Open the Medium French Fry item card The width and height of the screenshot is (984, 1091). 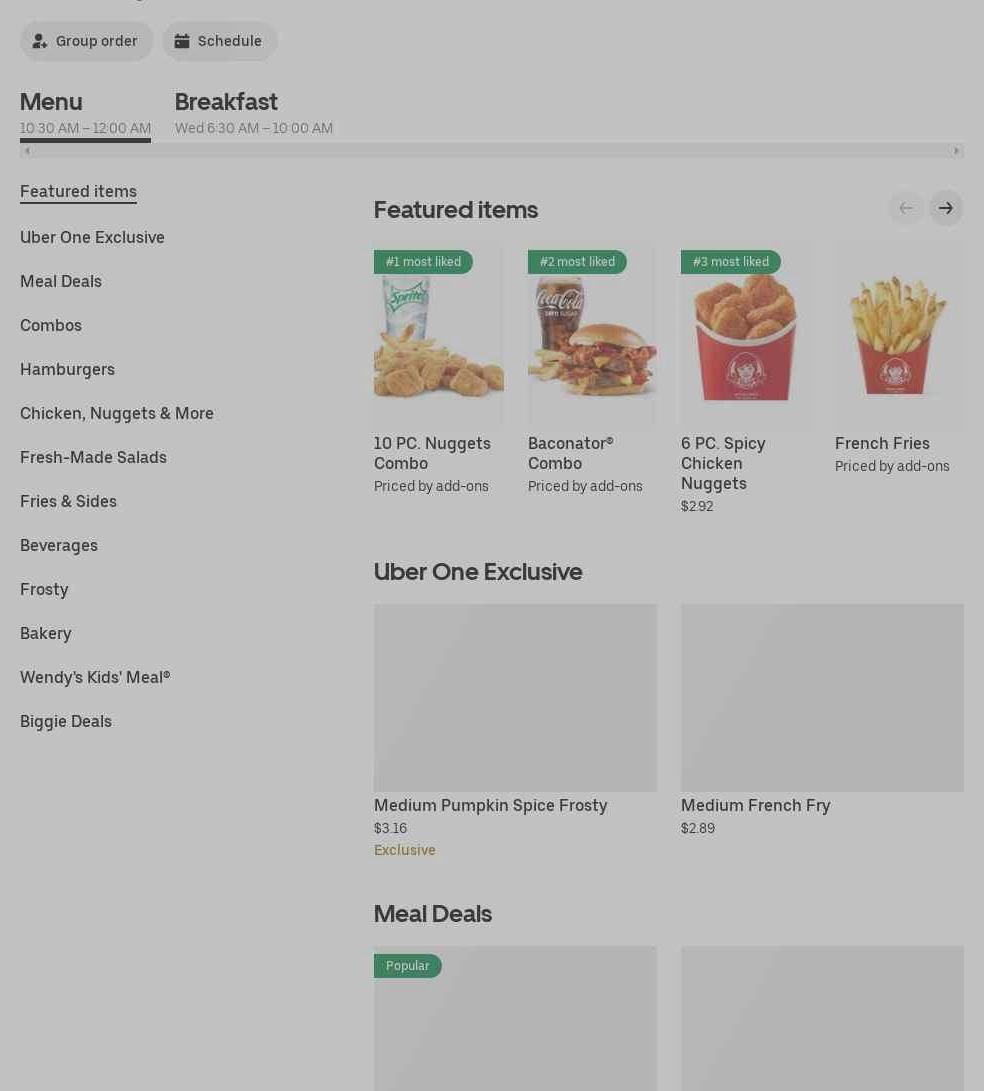(x=823, y=721)
